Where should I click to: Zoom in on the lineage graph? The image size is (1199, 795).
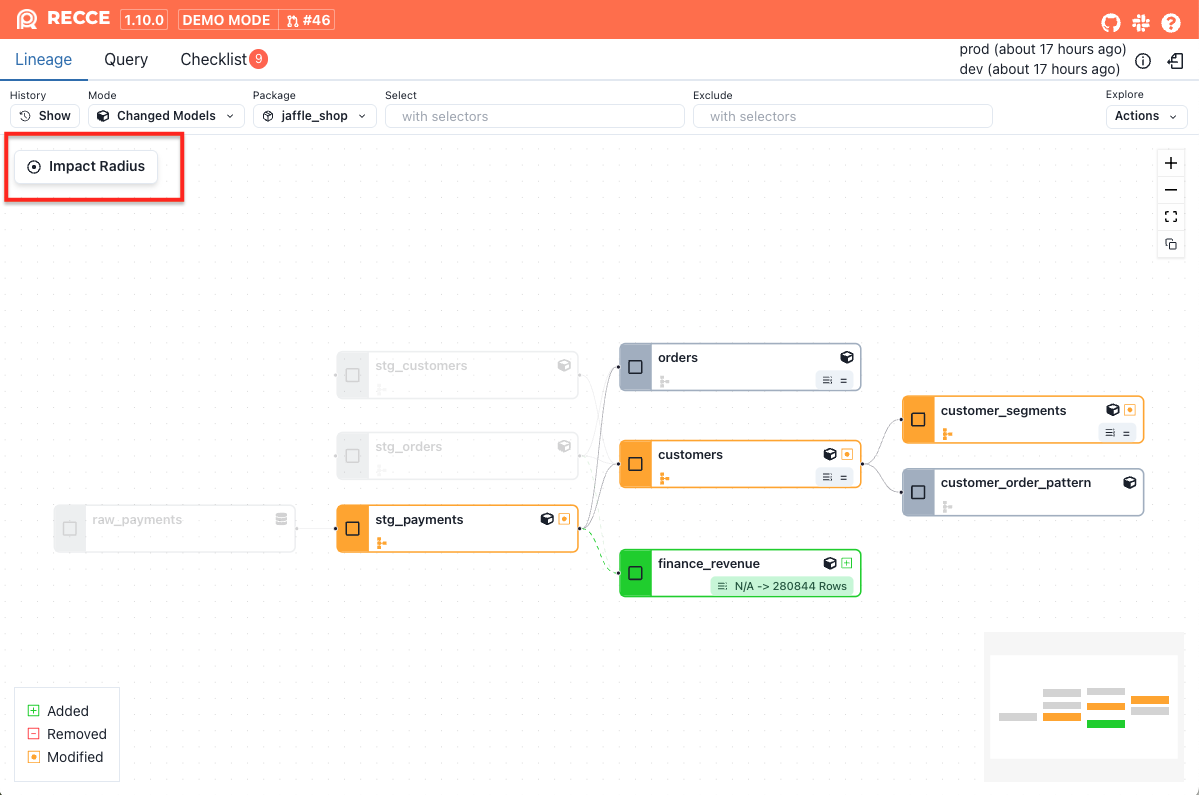[1171, 163]
